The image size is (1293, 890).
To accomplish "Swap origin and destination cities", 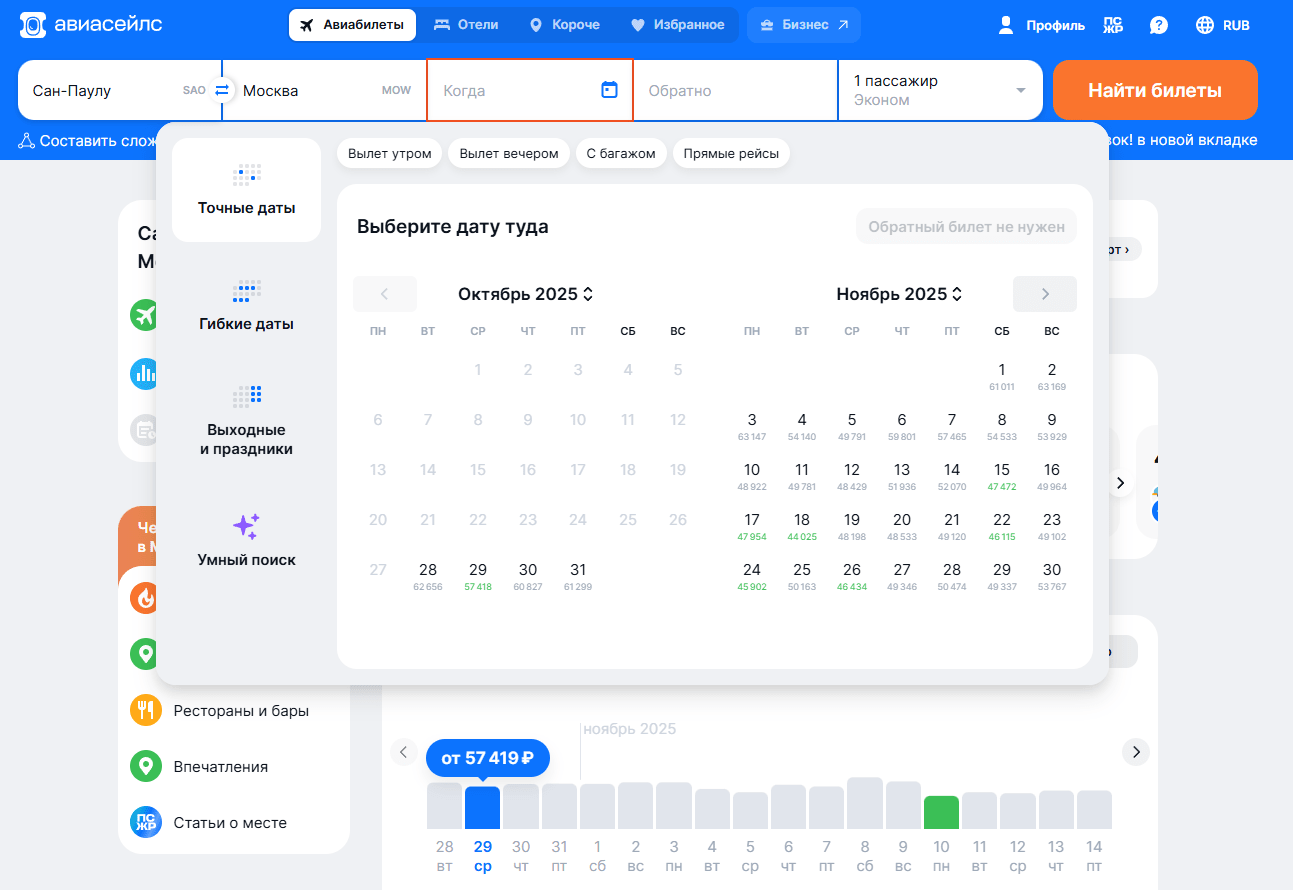I will pyautogui.click(x=222, y=90).
